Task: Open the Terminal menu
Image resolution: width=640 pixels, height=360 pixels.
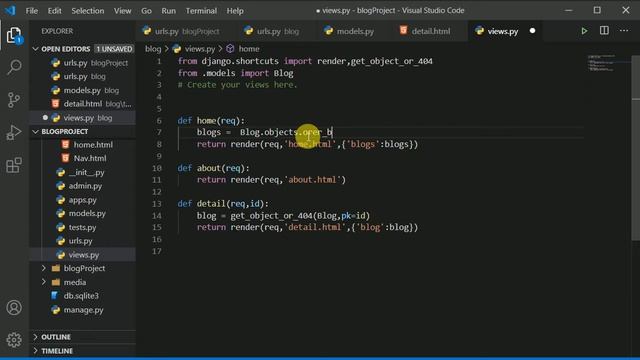Action: (x=201, y=11)
